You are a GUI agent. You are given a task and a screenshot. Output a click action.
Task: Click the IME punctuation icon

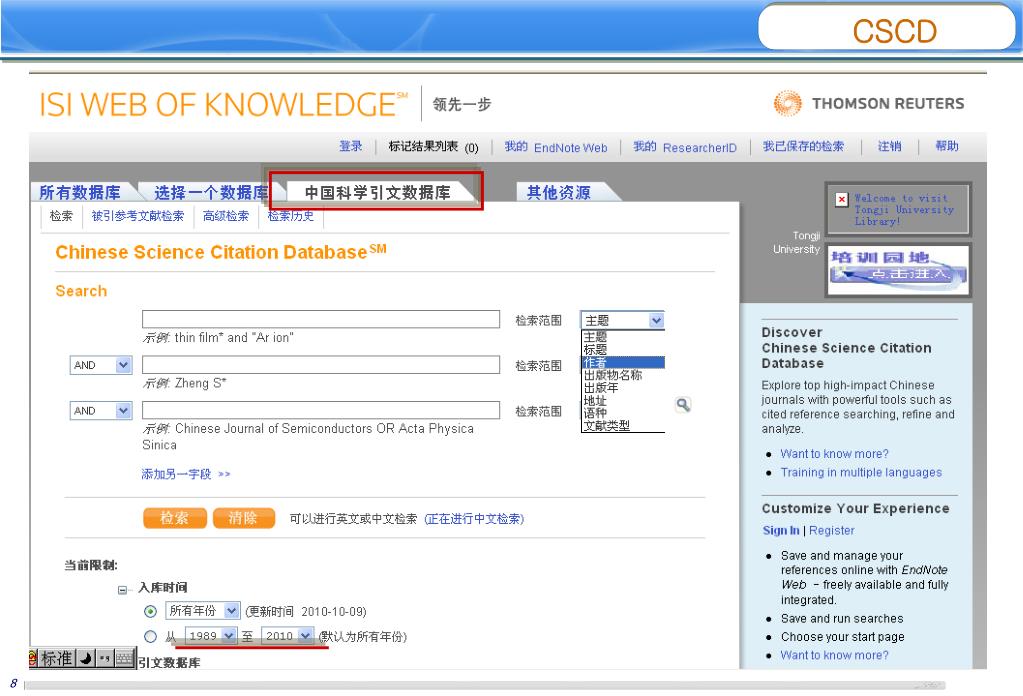point(104,658)
